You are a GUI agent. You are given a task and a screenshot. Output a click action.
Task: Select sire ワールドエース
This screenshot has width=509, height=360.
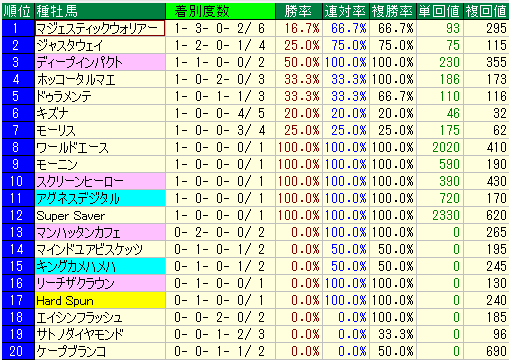(100, 147)
